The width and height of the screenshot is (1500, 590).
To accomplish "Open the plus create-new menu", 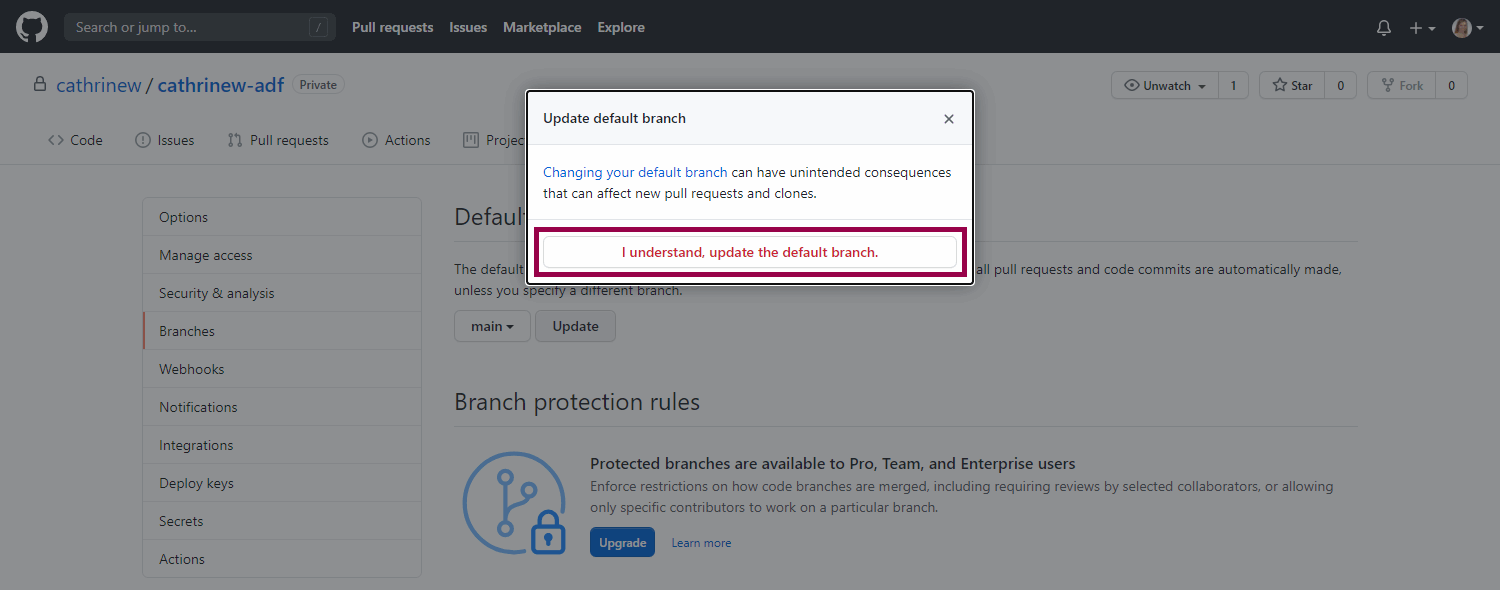I will [1422, 28].
